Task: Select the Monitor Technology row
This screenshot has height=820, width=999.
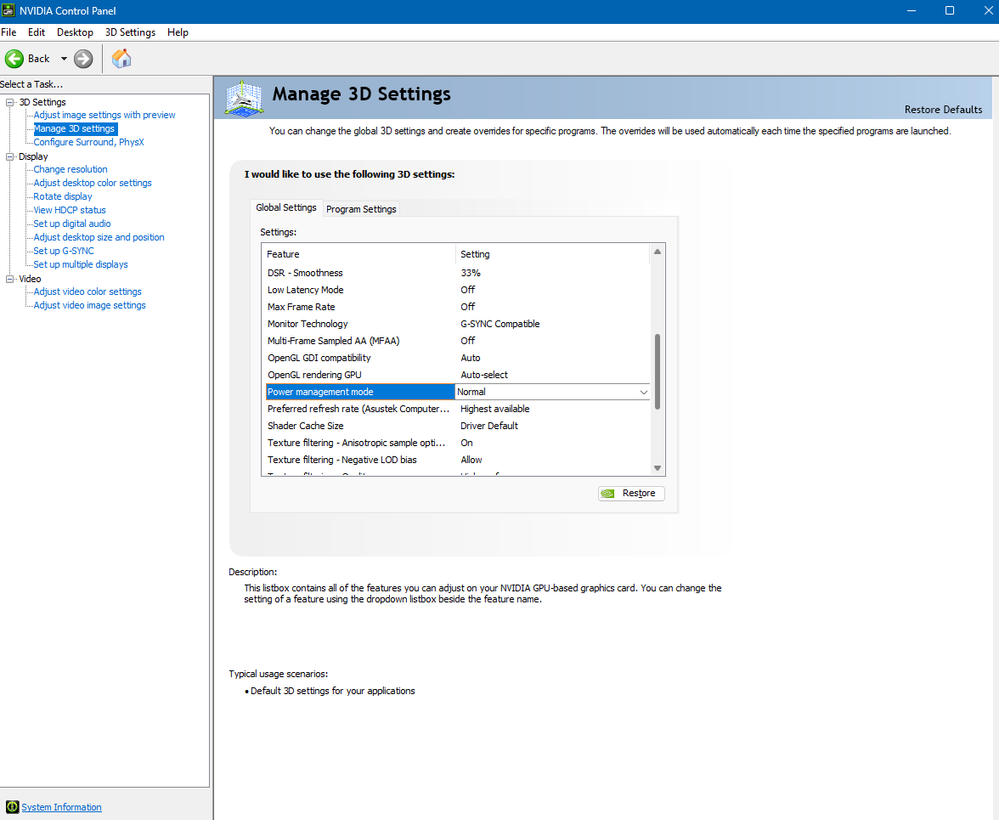Action: [x=456, y=324]
